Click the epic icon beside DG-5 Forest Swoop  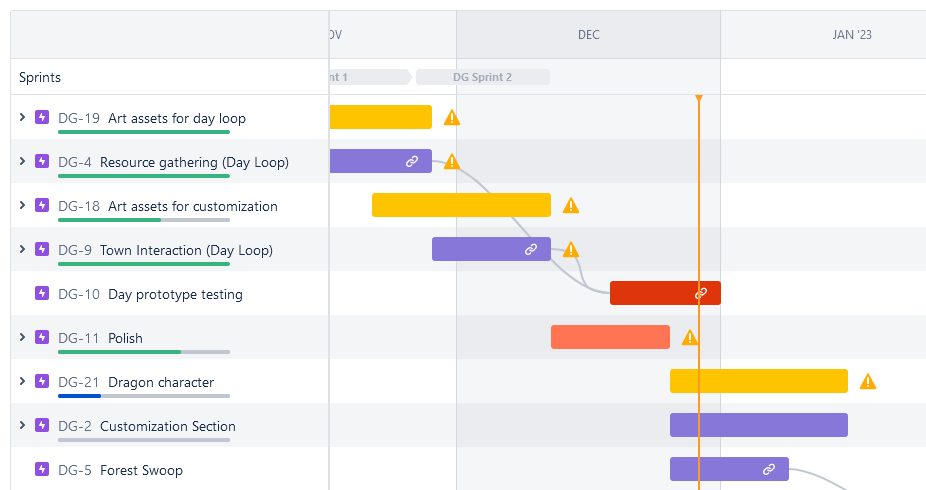pyautogui.click(x=42, y=470)
